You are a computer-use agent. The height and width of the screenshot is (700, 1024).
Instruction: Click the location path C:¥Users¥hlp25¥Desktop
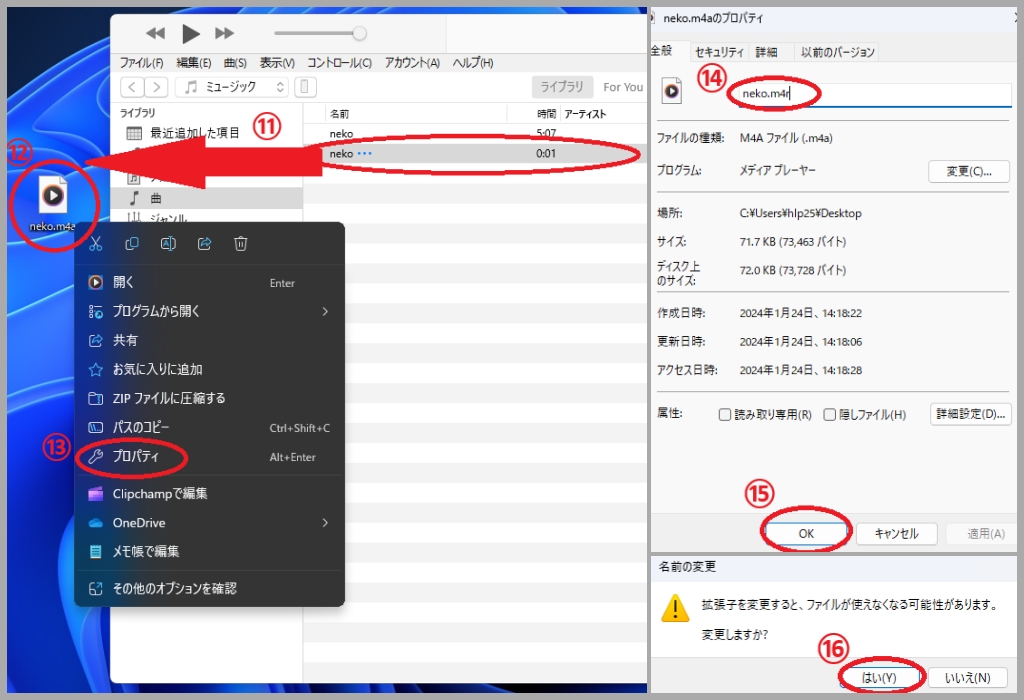click(800, 214)
